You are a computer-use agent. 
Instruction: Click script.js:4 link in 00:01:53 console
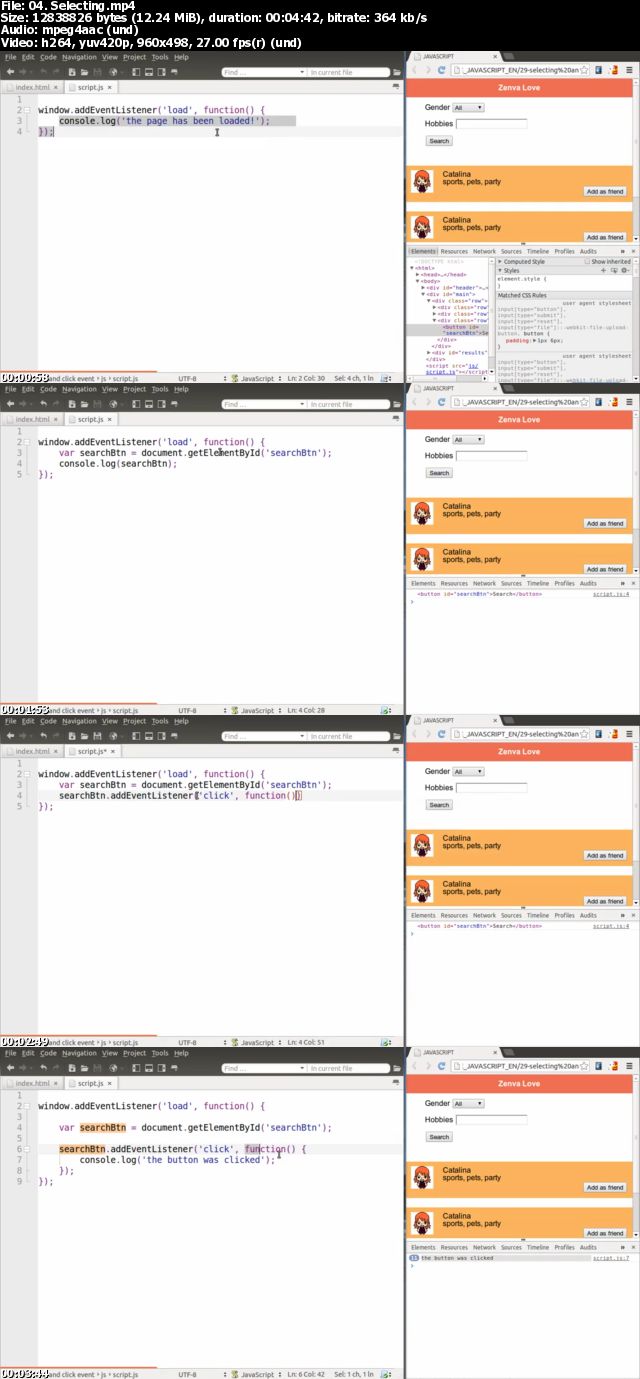(611, 594)
